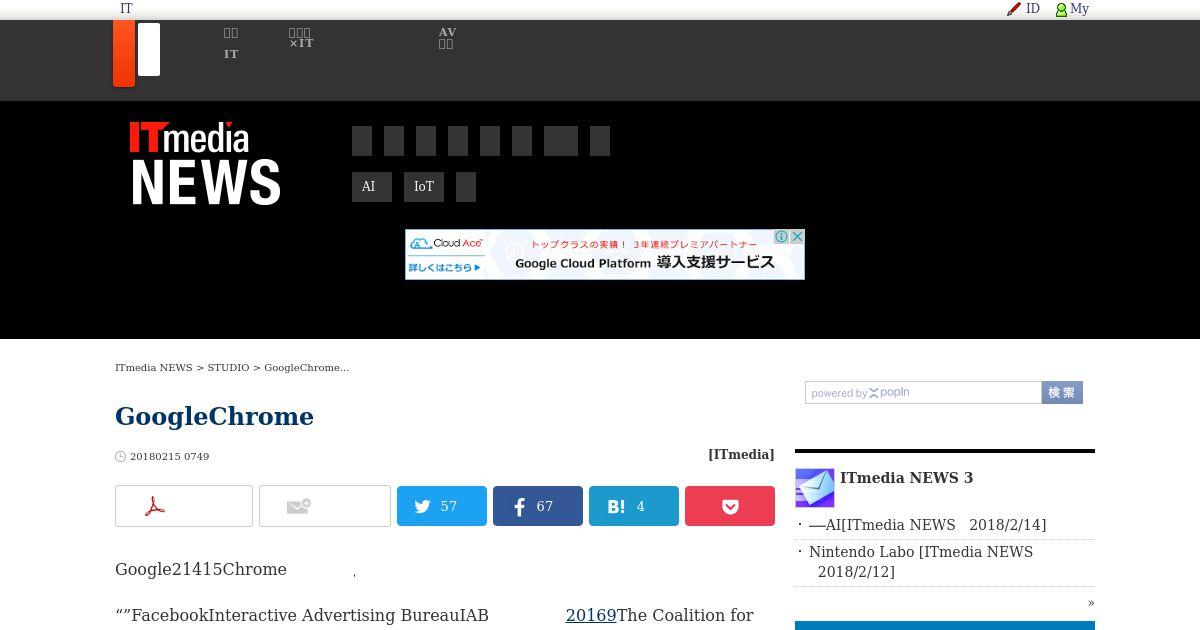Click the first gray category tab box
The width and height of the screenshot is (1200, 630).
pyautogui.click(x=362, y=141)
